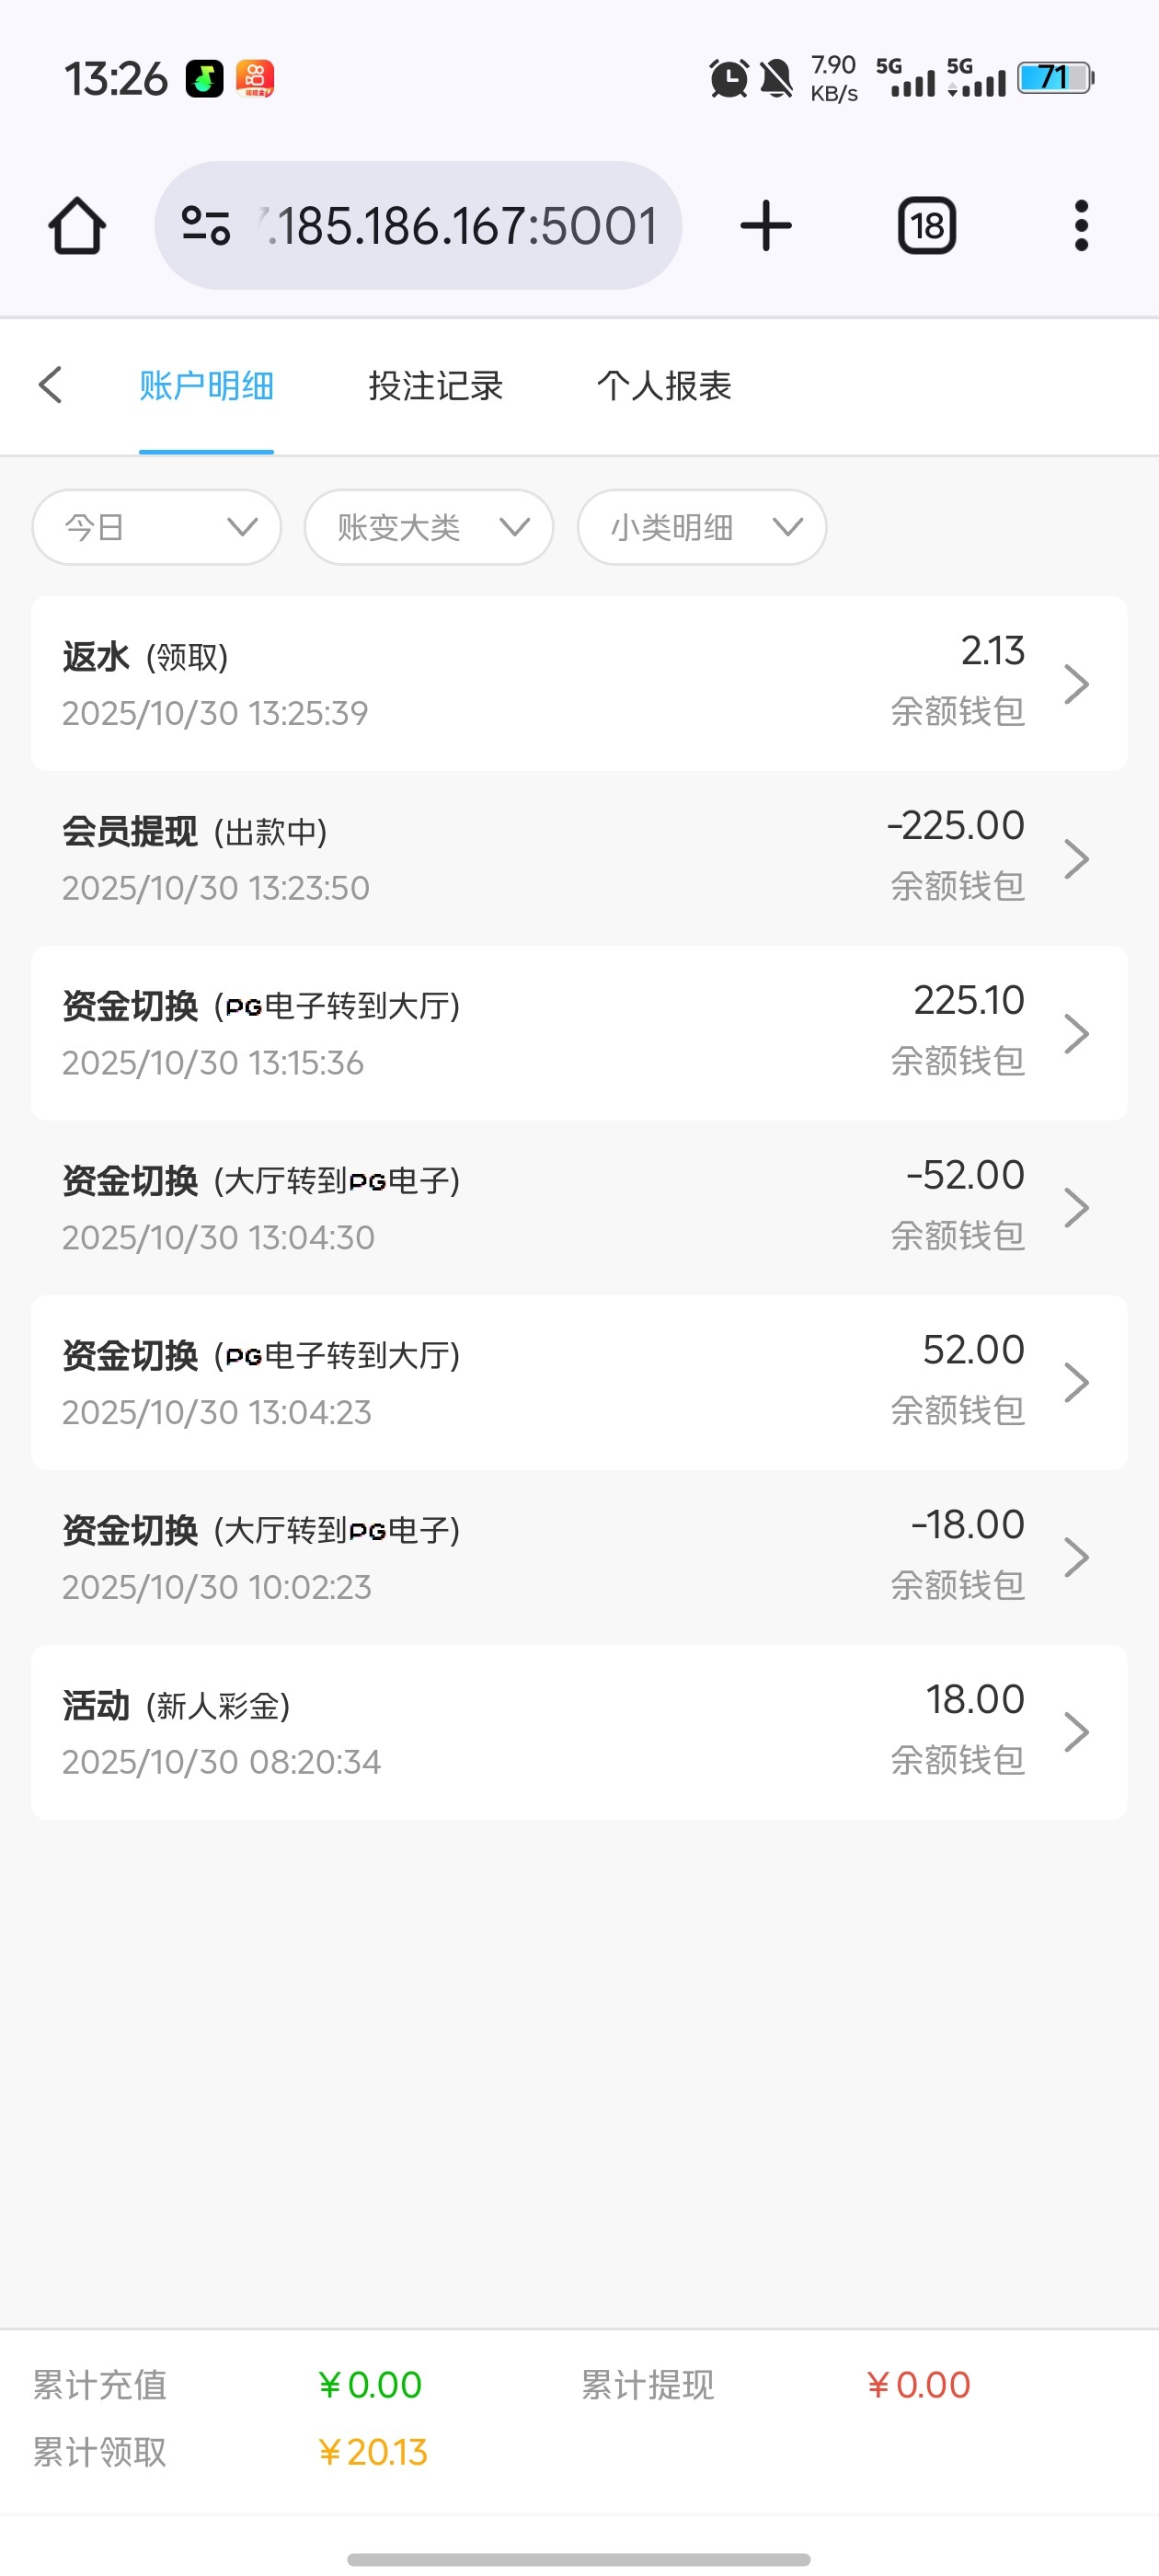
Task: Open site settings icon in address bar
Action: coord(206,226)
